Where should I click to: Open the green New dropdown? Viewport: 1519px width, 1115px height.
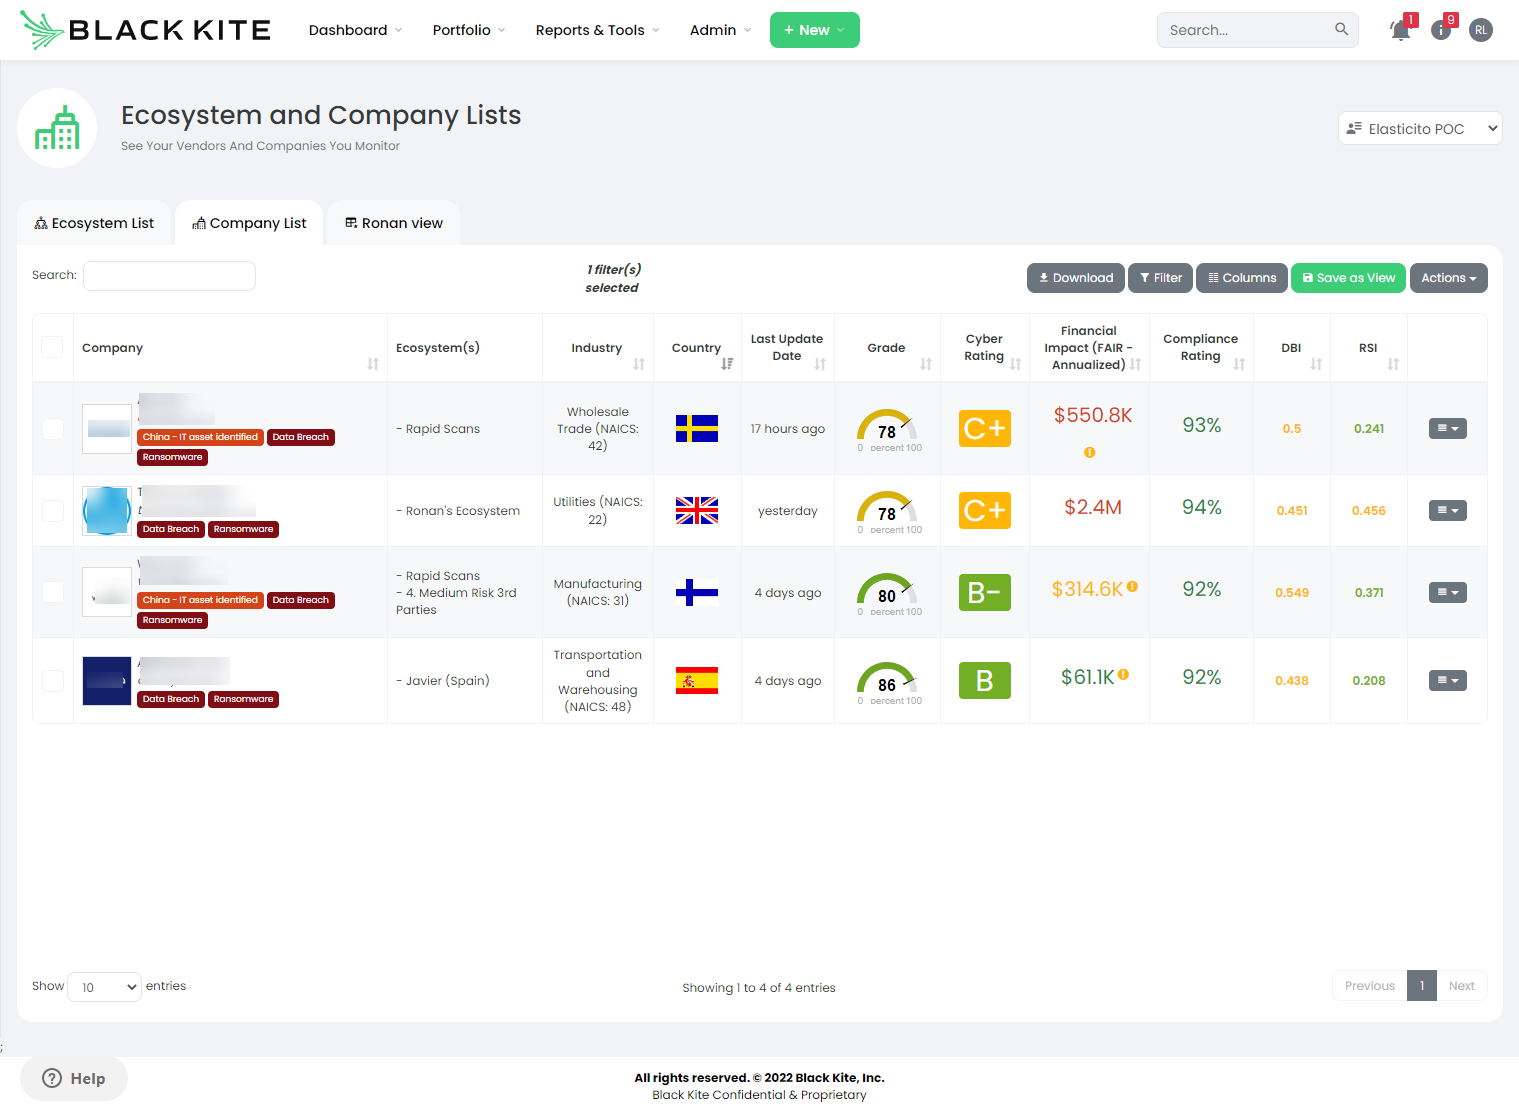pos(815,30)
